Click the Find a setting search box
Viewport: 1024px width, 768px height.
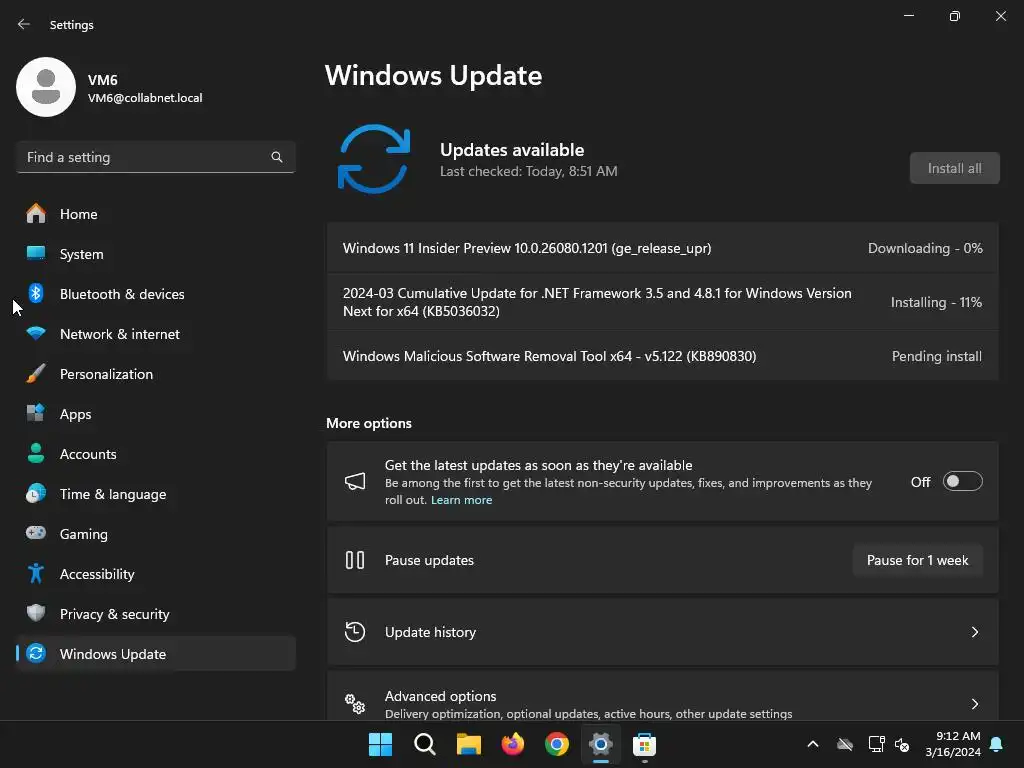click(x=155, y=157)
